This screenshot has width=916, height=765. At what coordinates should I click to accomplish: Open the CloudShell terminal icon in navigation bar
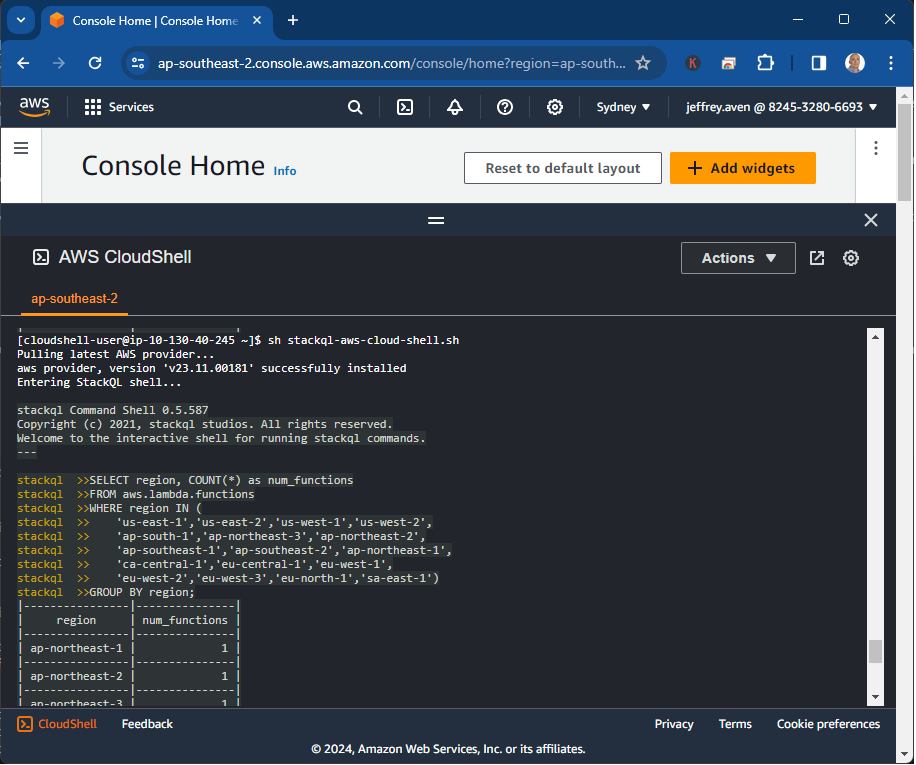point(404,107)
